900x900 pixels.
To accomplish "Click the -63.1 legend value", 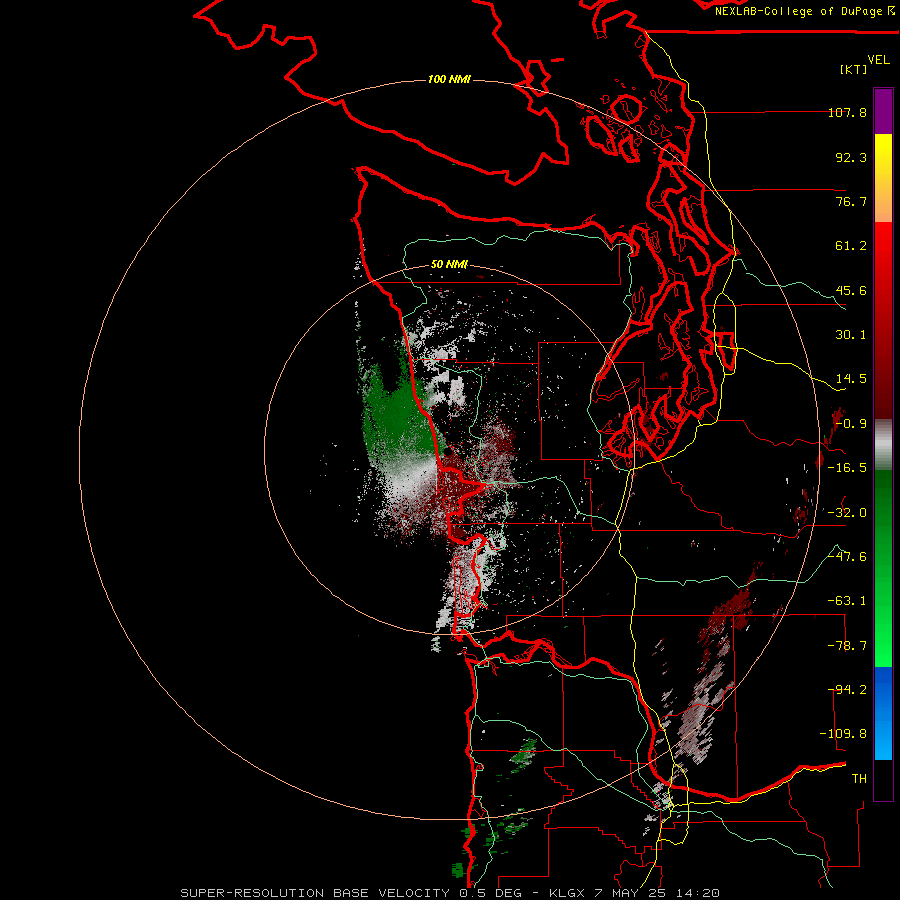I will (x=847, y=601).
